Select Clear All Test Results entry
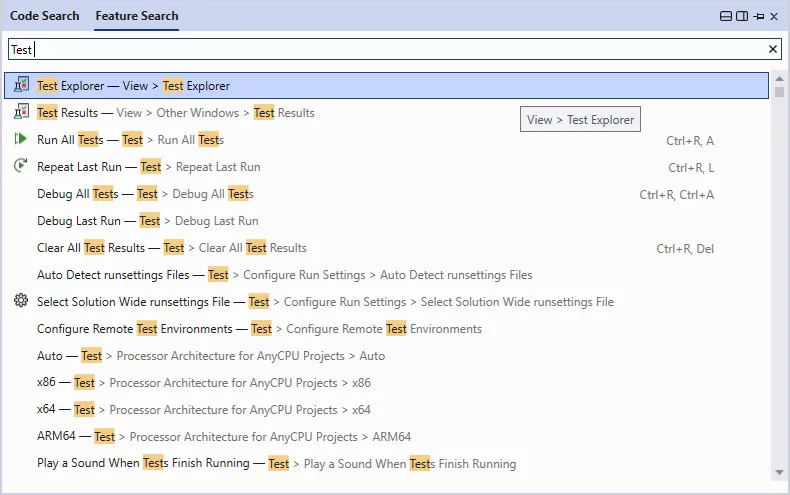This screenshot has height=495, width=790. click(386, 248)
